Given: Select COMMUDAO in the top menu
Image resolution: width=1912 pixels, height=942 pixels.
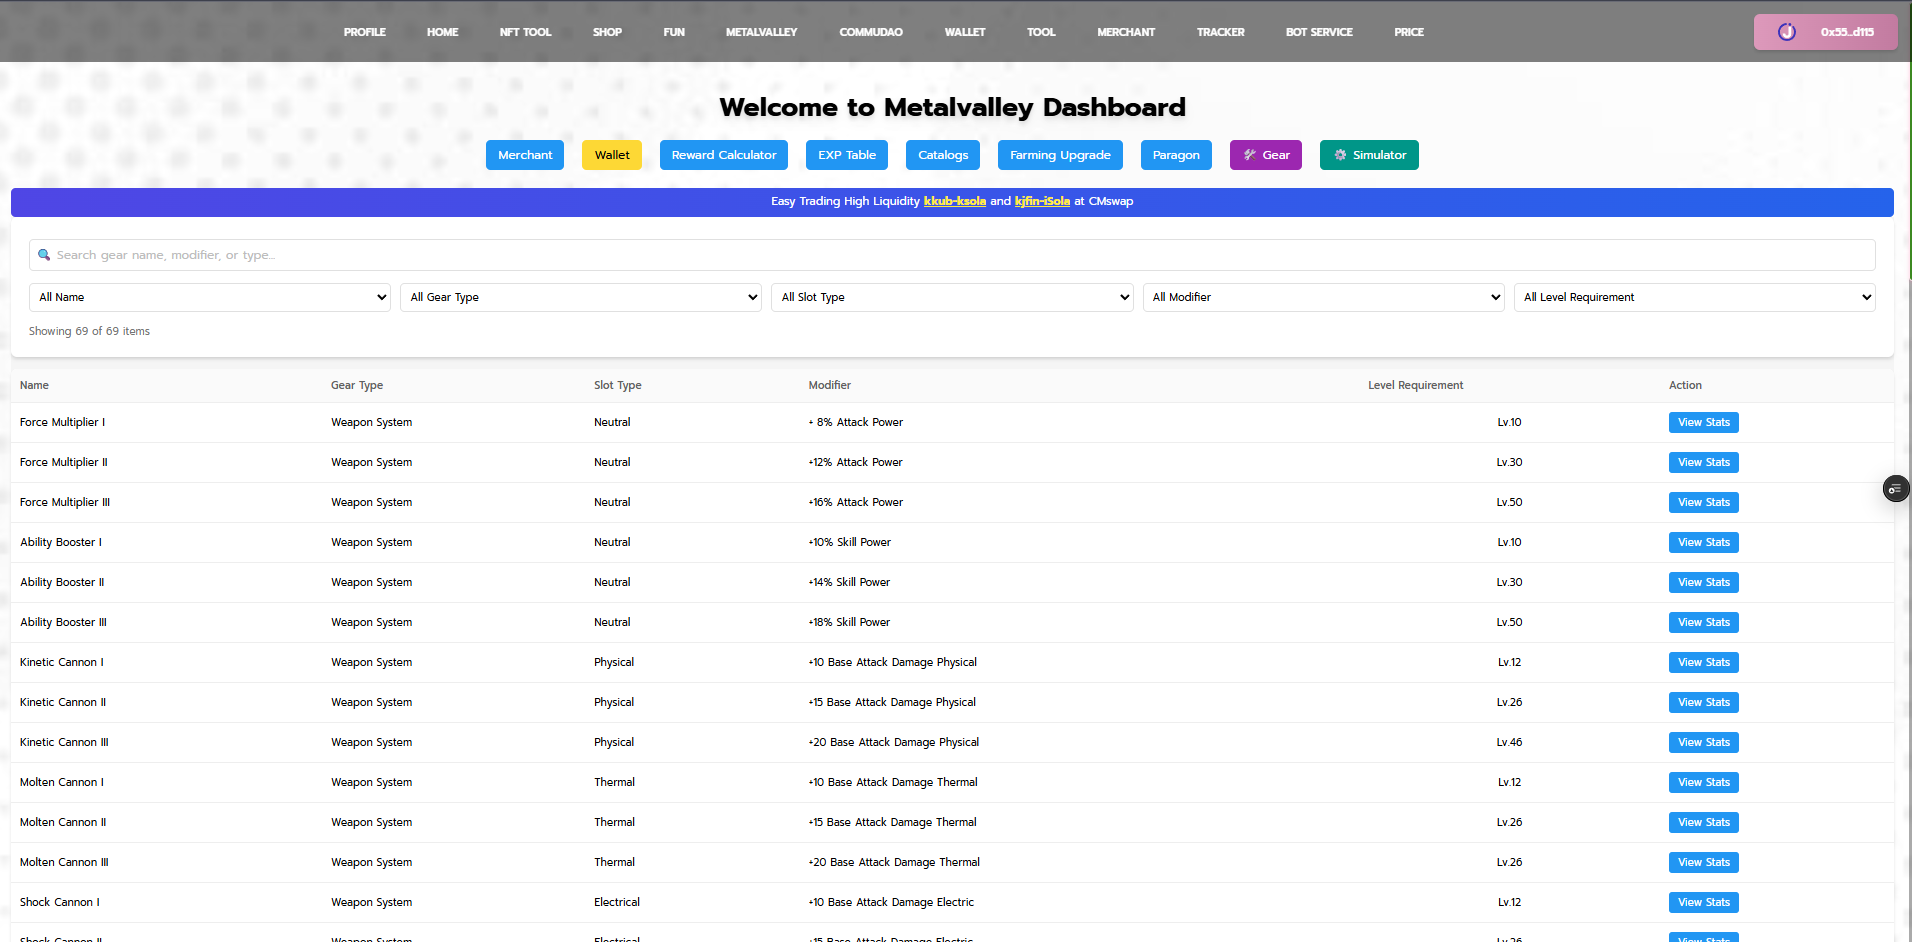Looking at the screenshot, I should pos(870,31).
